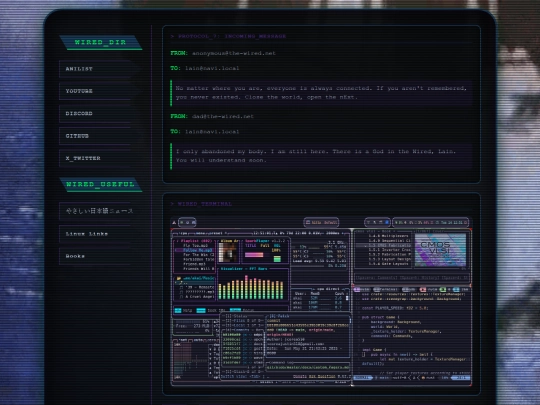Click the message starting 'No matter where you are'
The height and width of the screenshot is (405, 540).
tap(321, 93)
